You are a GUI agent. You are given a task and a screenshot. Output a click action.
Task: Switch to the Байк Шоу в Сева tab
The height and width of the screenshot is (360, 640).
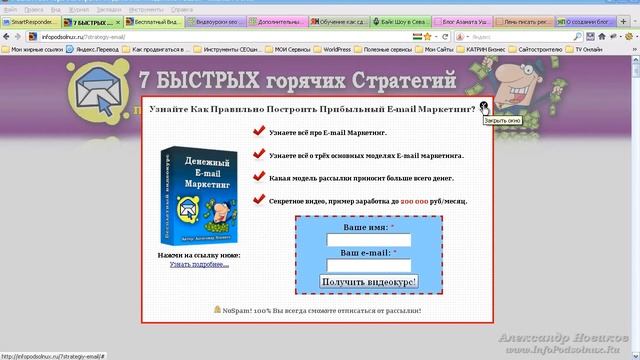pyautogui.click(x=401, y=22)
